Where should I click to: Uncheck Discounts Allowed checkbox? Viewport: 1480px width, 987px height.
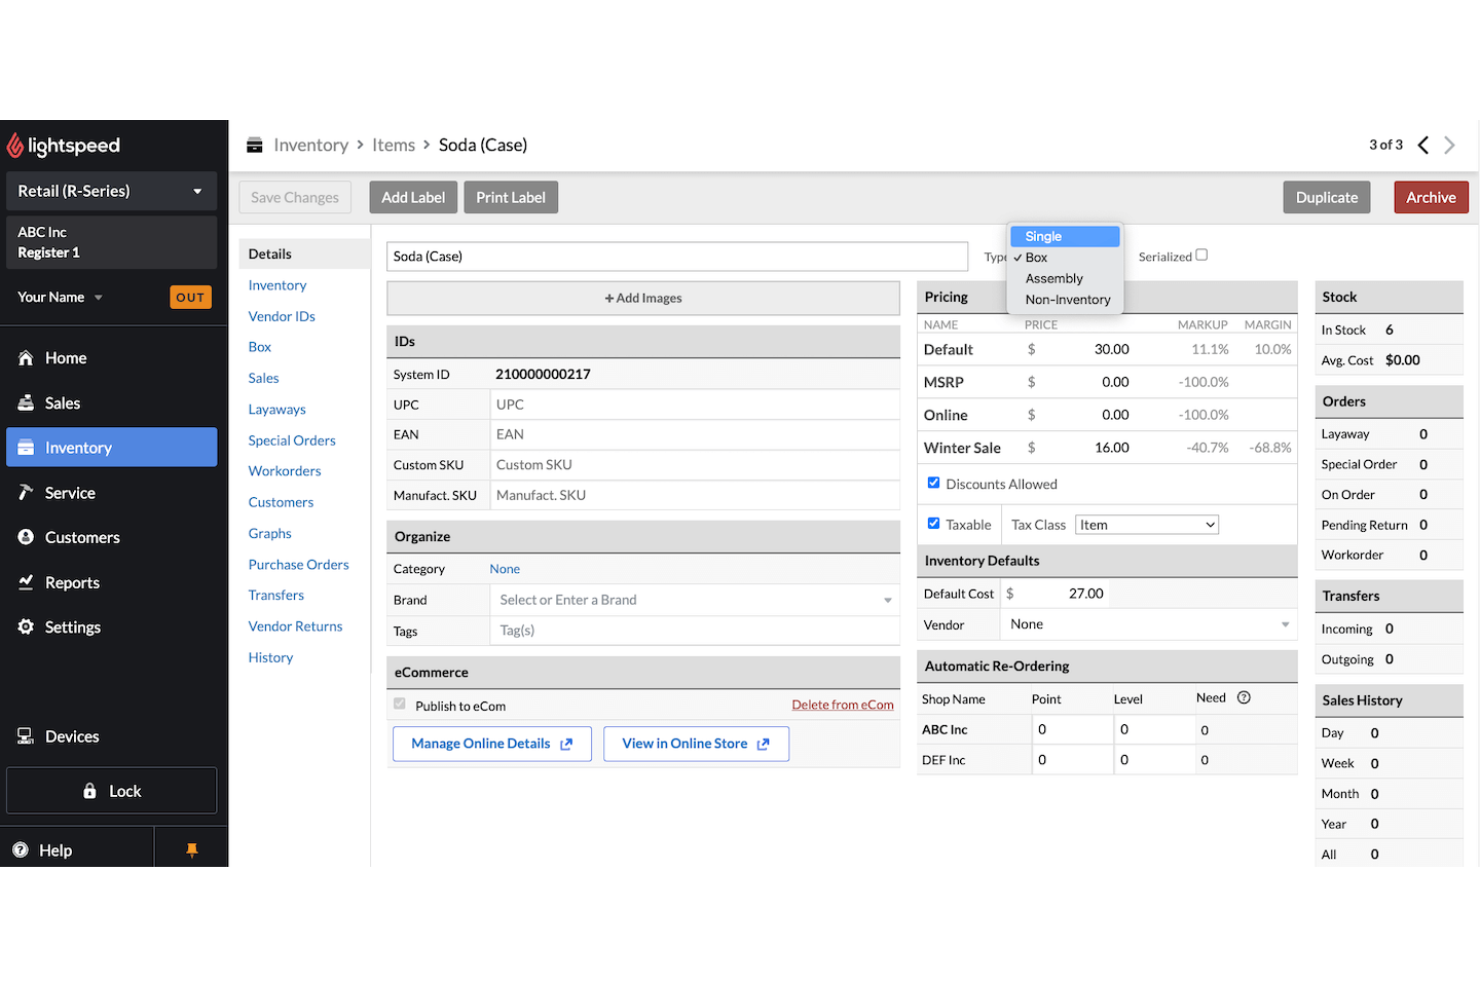pos(934,483)
